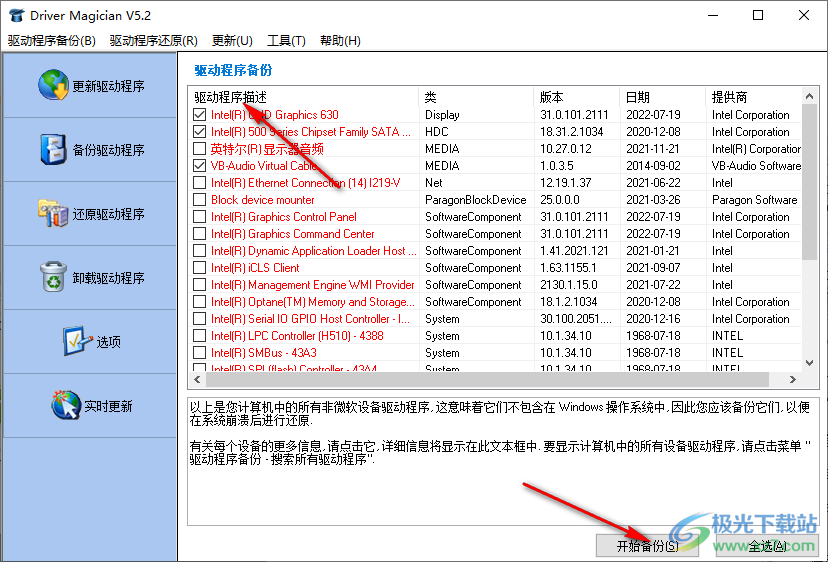Open the 驱动程序备份(B) menu

[52, 41]
